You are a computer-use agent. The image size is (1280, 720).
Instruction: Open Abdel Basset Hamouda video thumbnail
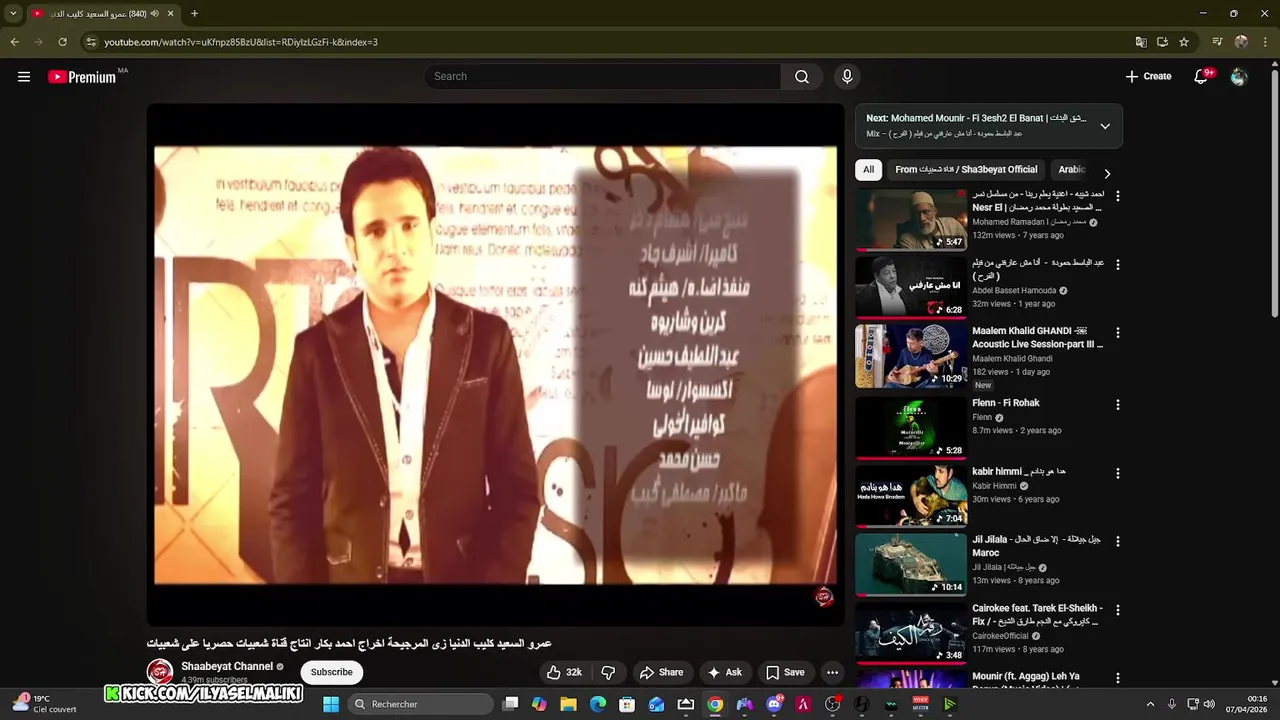point(911,288)
